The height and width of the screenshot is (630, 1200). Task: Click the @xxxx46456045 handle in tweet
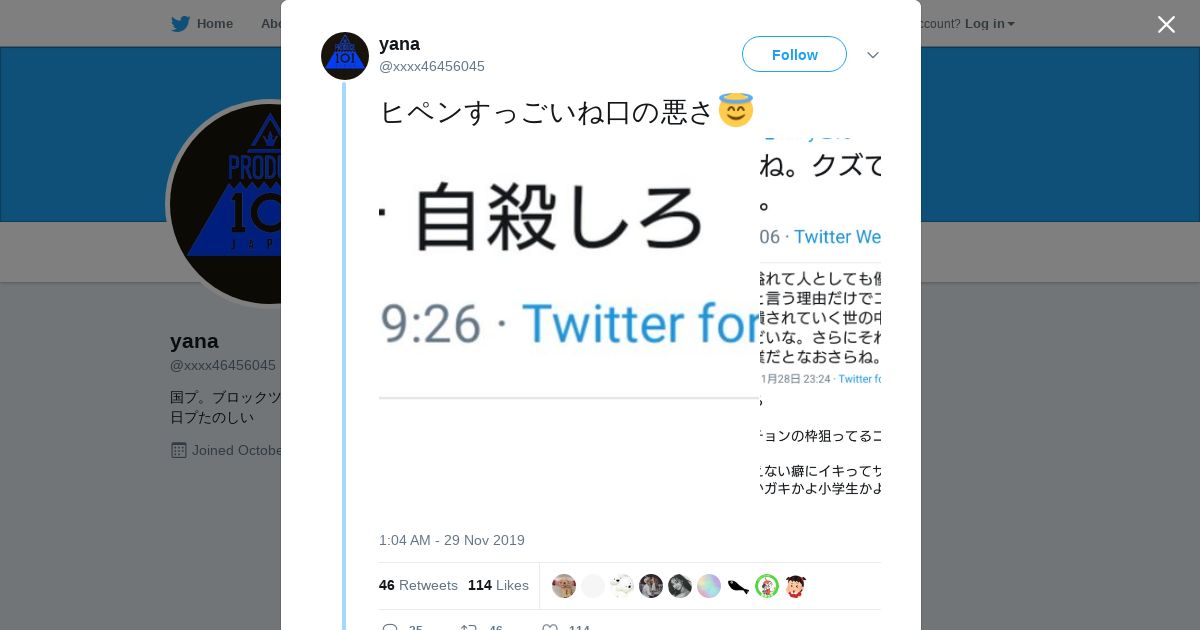pos(432,66)
